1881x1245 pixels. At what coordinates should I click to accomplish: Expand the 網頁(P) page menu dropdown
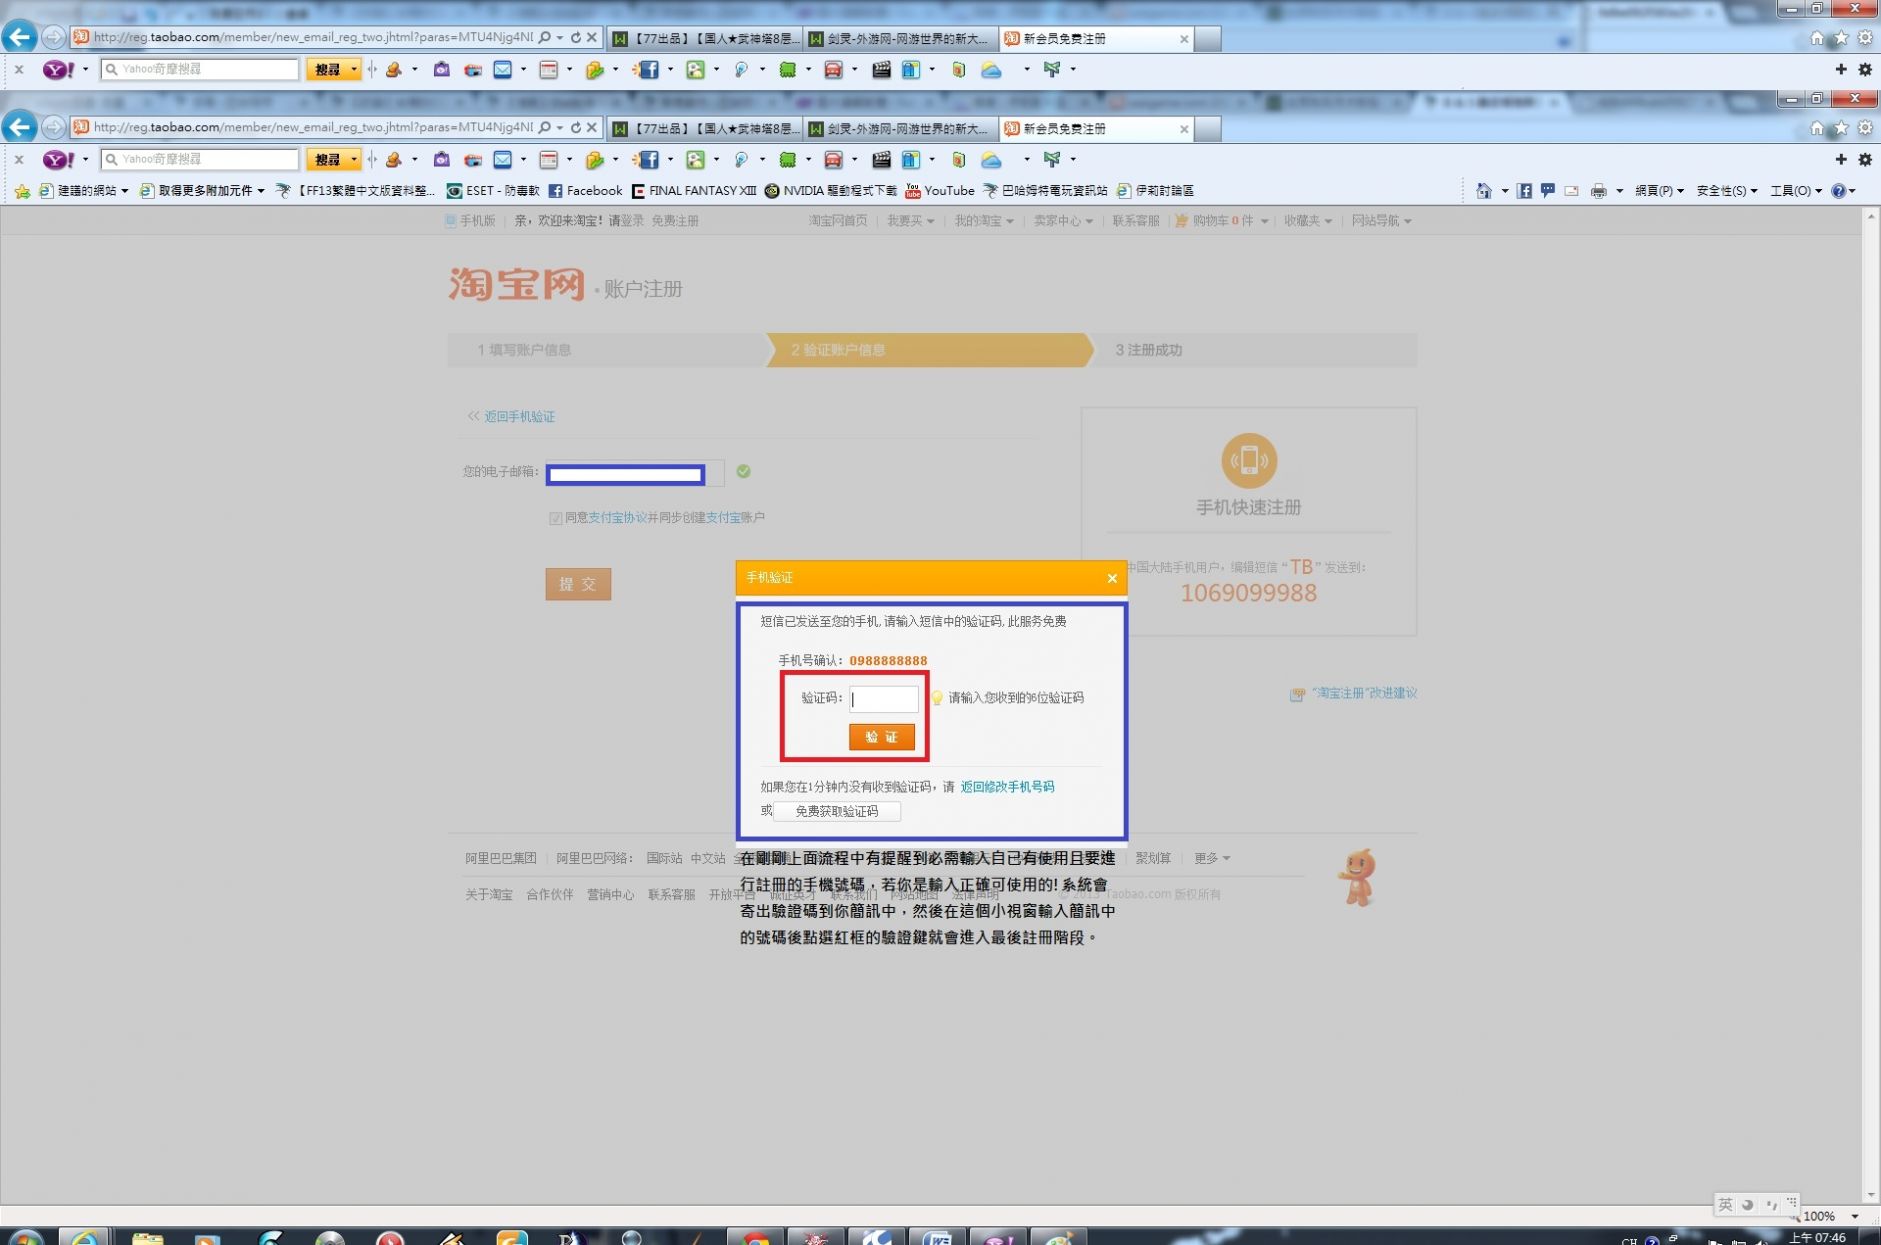1658,191
